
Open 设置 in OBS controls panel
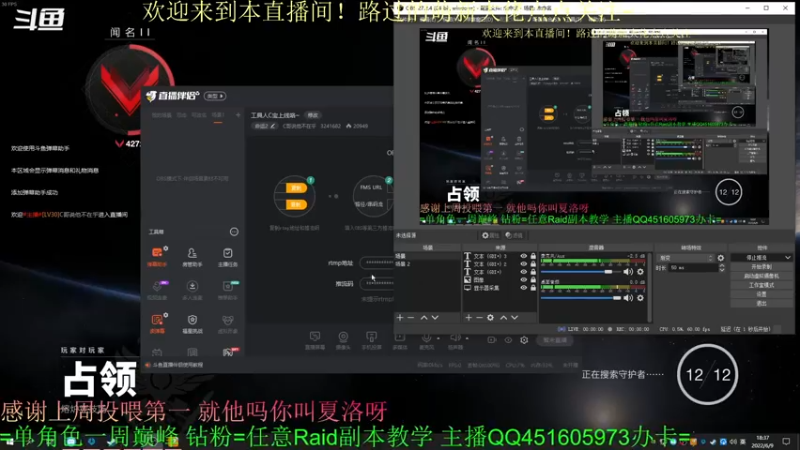[761, 294]
